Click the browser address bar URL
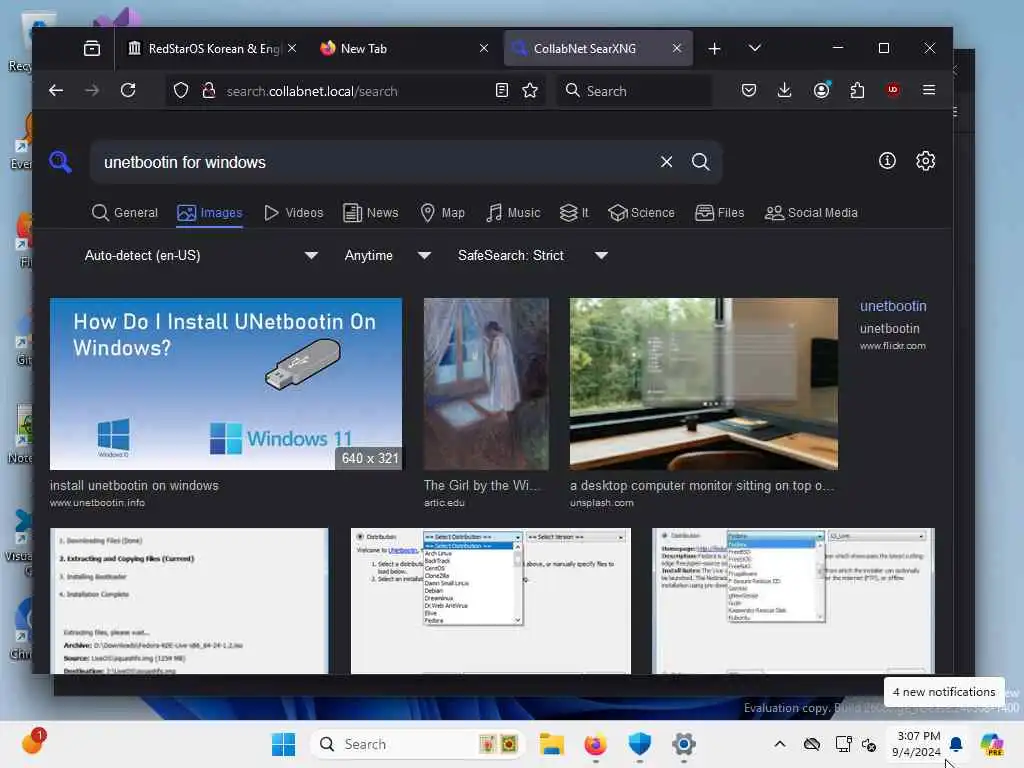The image size is (1024, 768). pyautogui.click(x=312, y=91)
